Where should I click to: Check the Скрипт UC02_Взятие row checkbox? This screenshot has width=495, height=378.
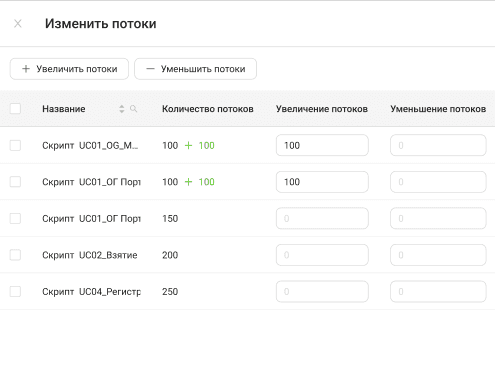(x=15, y=255)
